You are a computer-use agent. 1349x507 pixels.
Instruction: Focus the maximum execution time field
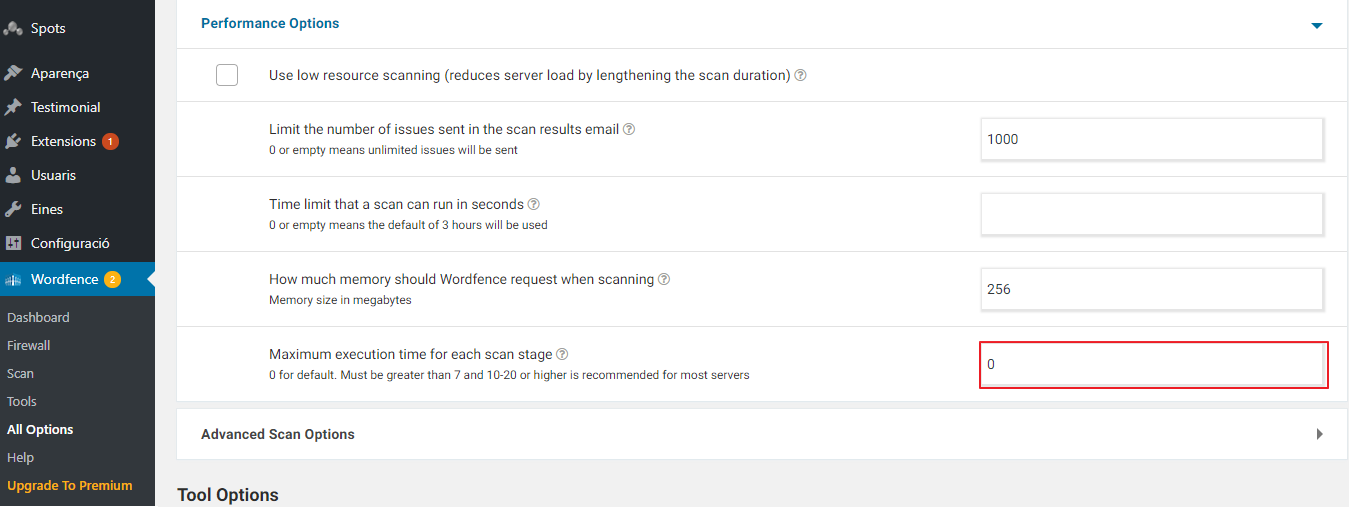click(1153, 365)
